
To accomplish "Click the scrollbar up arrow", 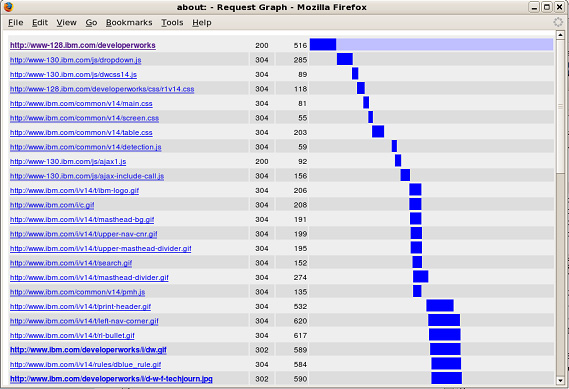I will (560, 35).
